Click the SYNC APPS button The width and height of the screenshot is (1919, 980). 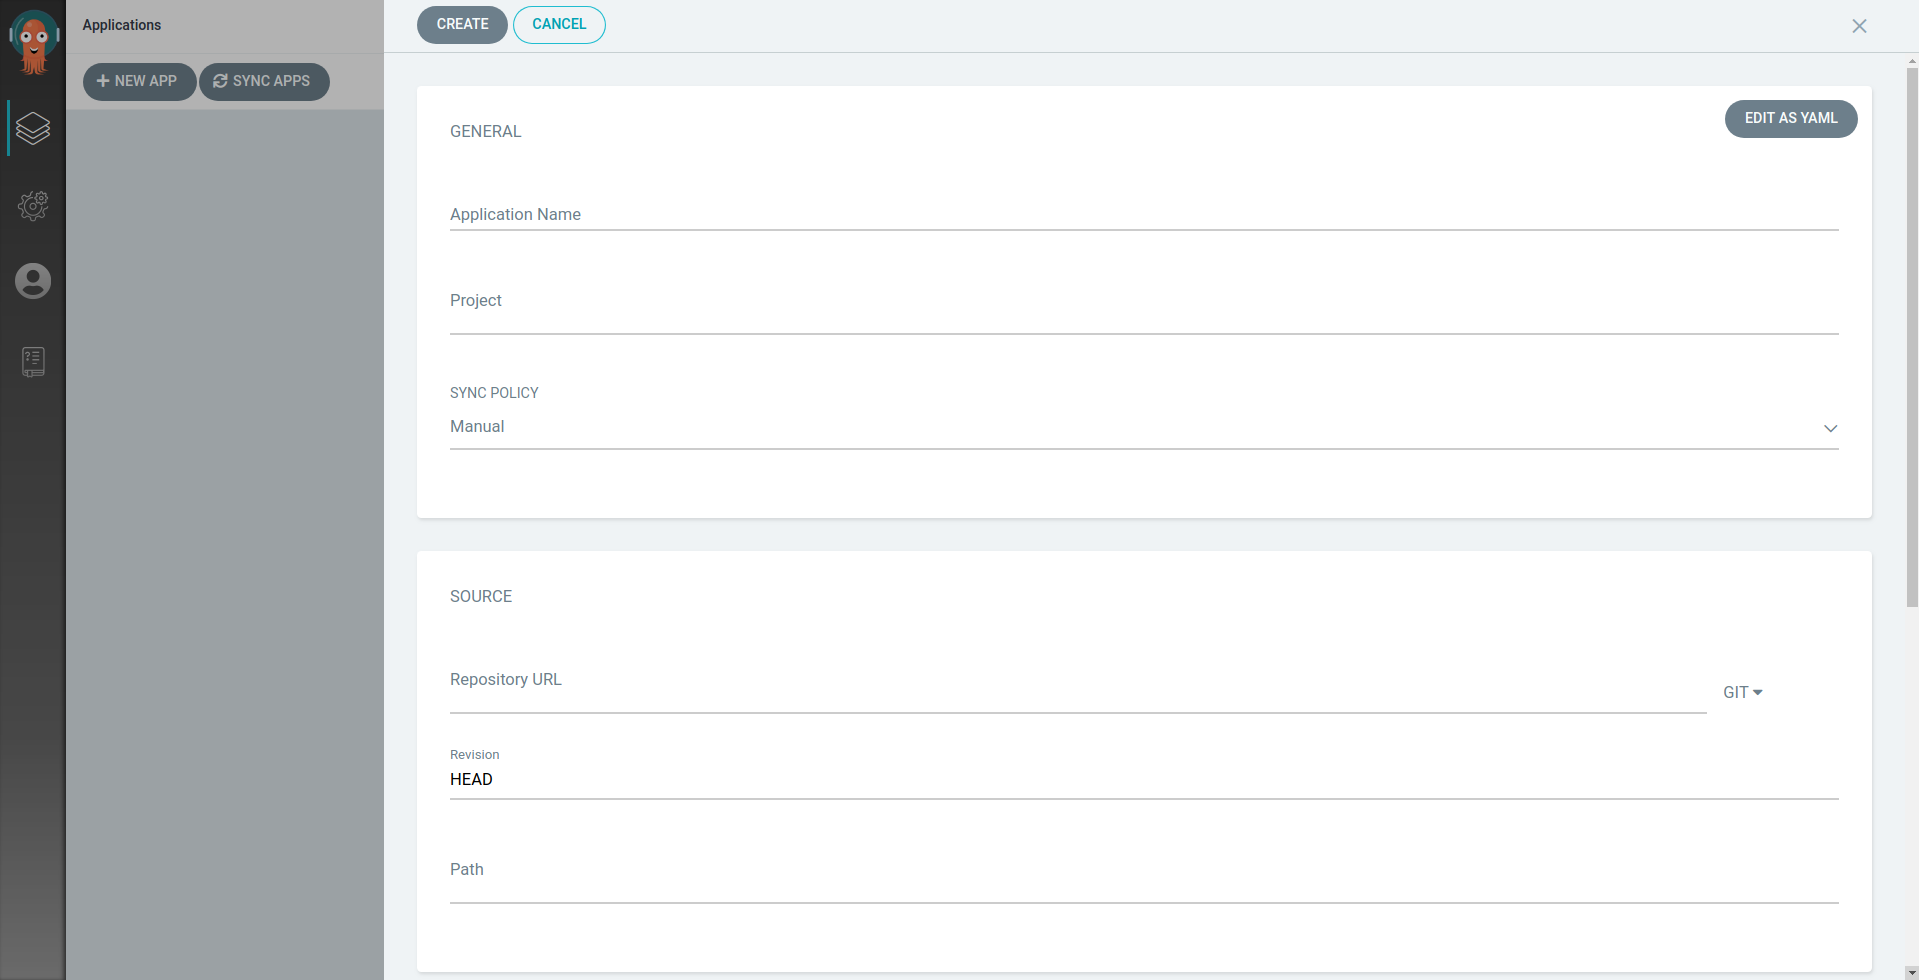[264, 81]
